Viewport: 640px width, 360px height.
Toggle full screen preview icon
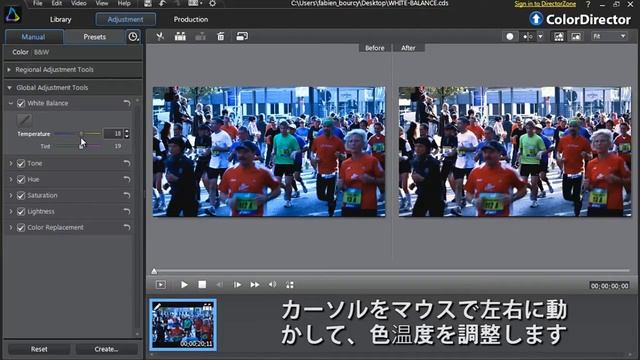[x=290, y=284]
